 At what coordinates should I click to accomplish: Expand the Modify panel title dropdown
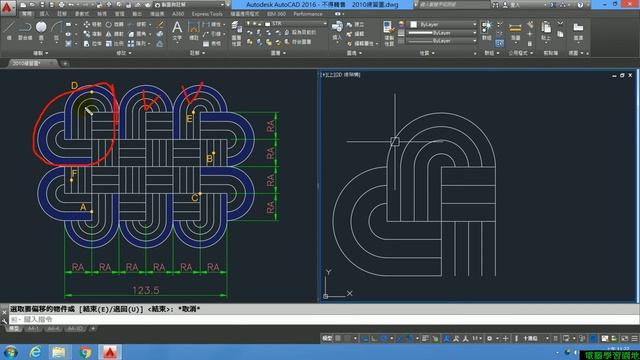pyautogui.click(x=124, y=53)
